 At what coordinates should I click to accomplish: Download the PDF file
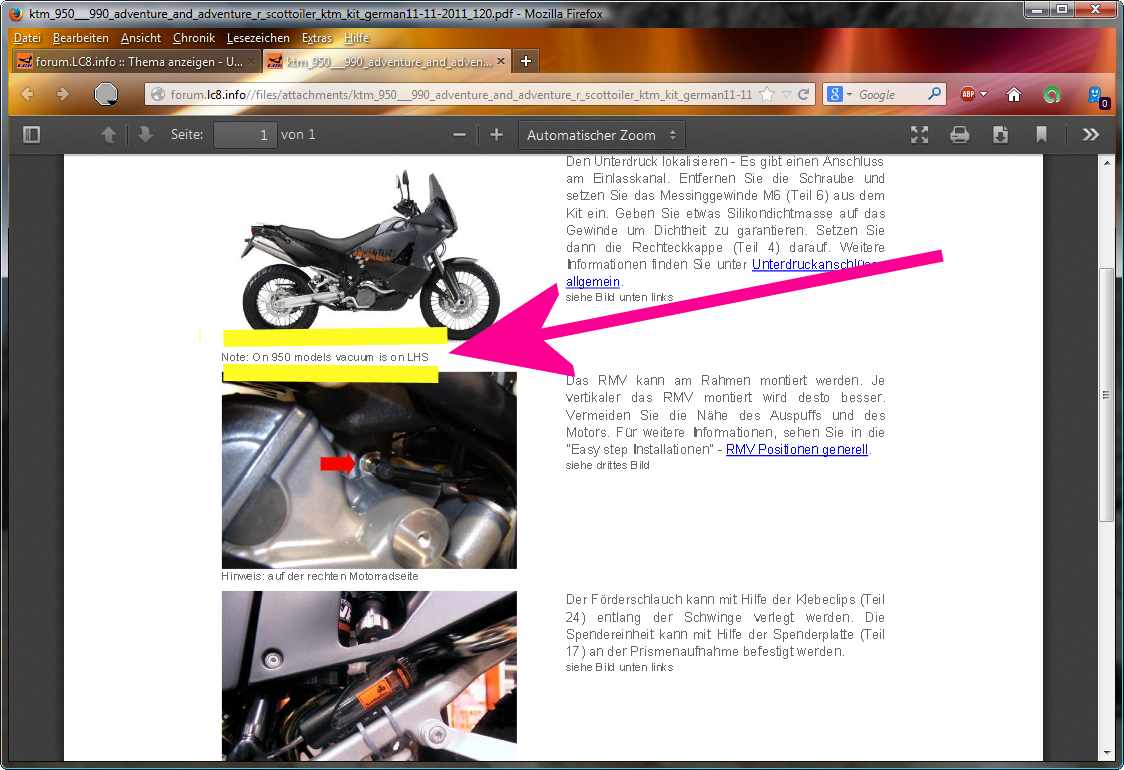coord(1000,135)
